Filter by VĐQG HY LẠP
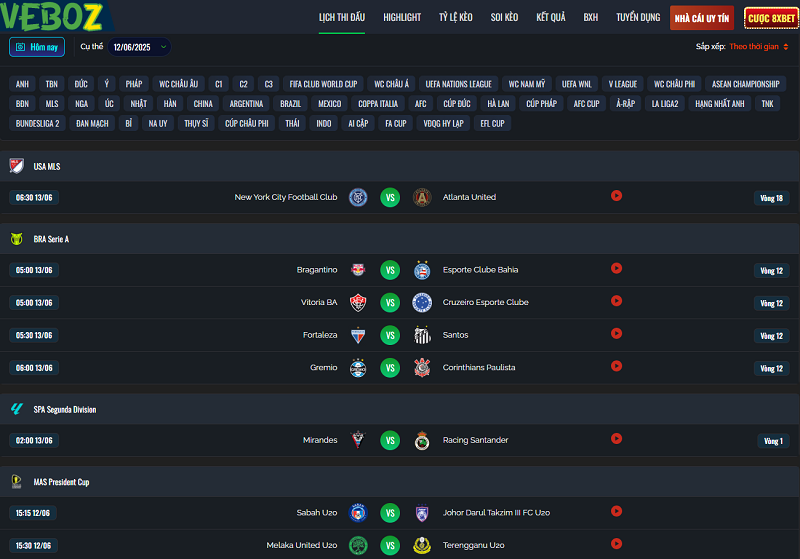Image resolution: width=800 pixels, height=559 pixels. (x=443, y=123)
